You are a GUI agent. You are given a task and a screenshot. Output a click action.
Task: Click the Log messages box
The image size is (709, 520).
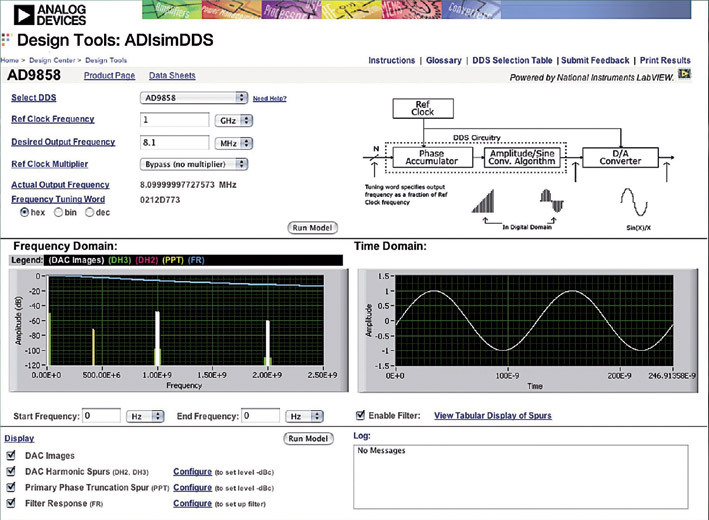click(521, 477)
